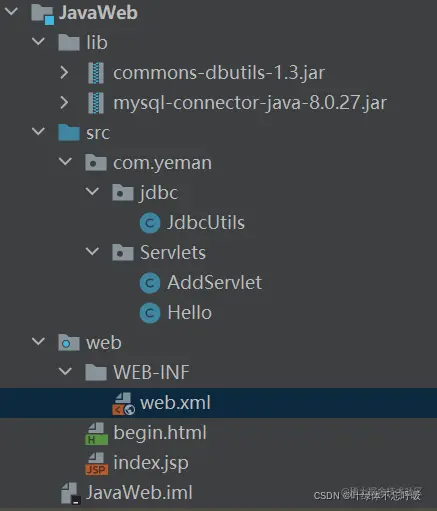Expand the commons-dbutils-1.3.jar node
The height and width of the screenshot is (511, 437).
click(x=64, y=72)
